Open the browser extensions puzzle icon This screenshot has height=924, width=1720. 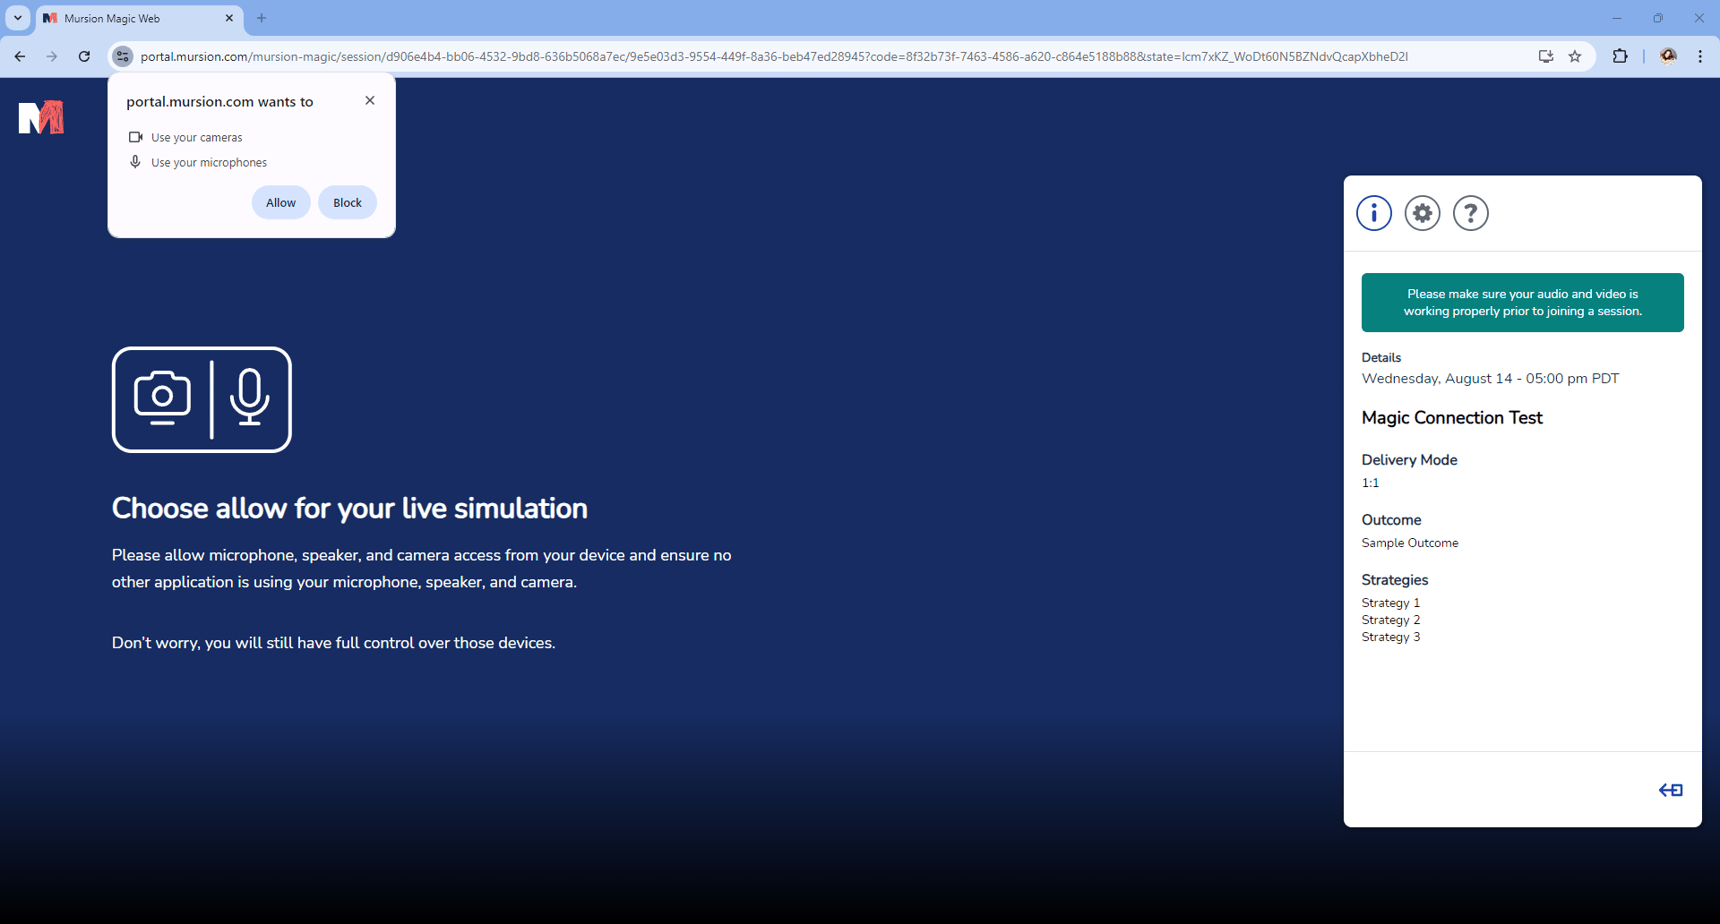[1620, 57]
